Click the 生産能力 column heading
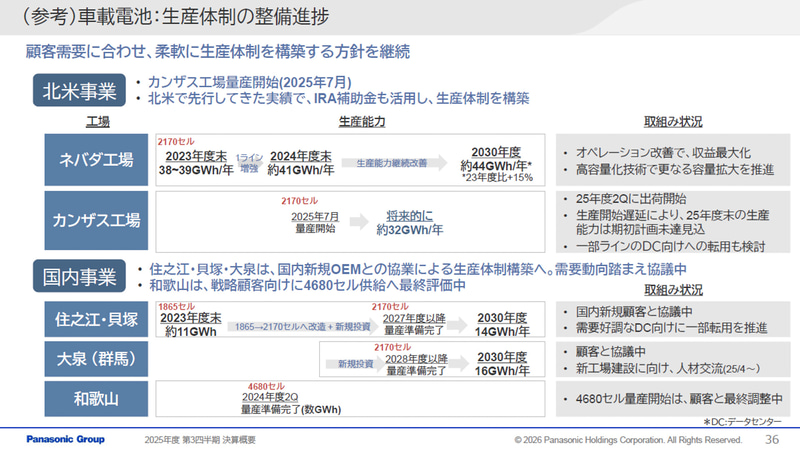This screenshot has height=449, width=800. (362, 121)
